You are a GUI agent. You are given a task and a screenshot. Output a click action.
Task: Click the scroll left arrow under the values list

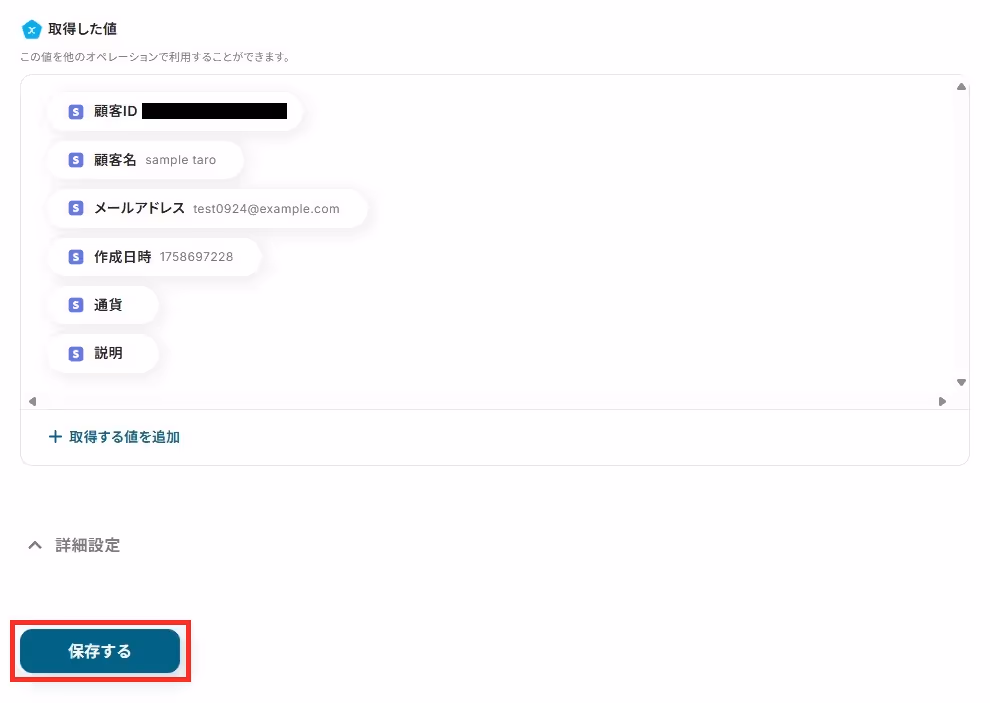click(x=32, y=401)
